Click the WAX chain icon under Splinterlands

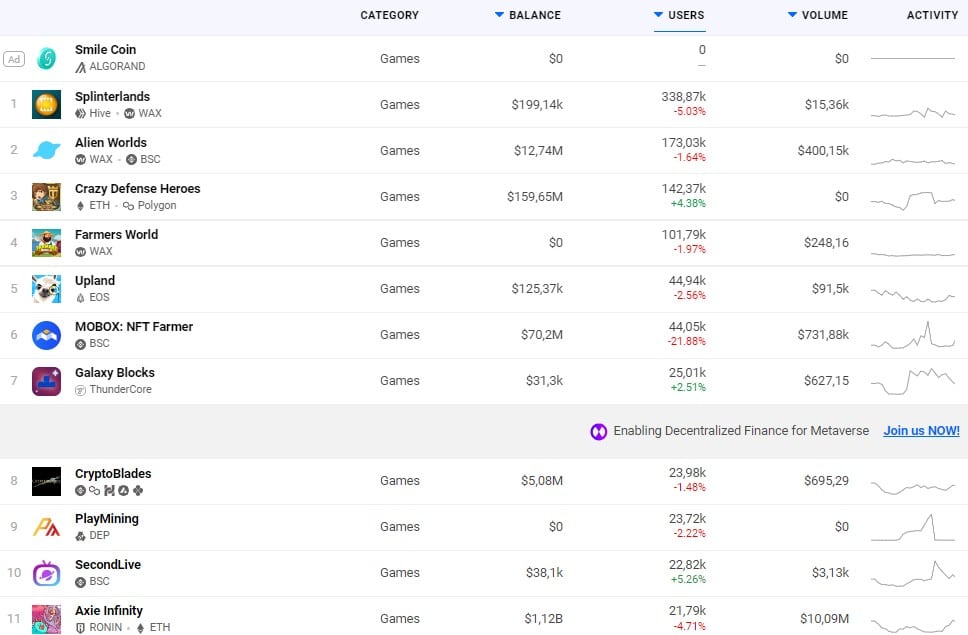pos(129,114)
